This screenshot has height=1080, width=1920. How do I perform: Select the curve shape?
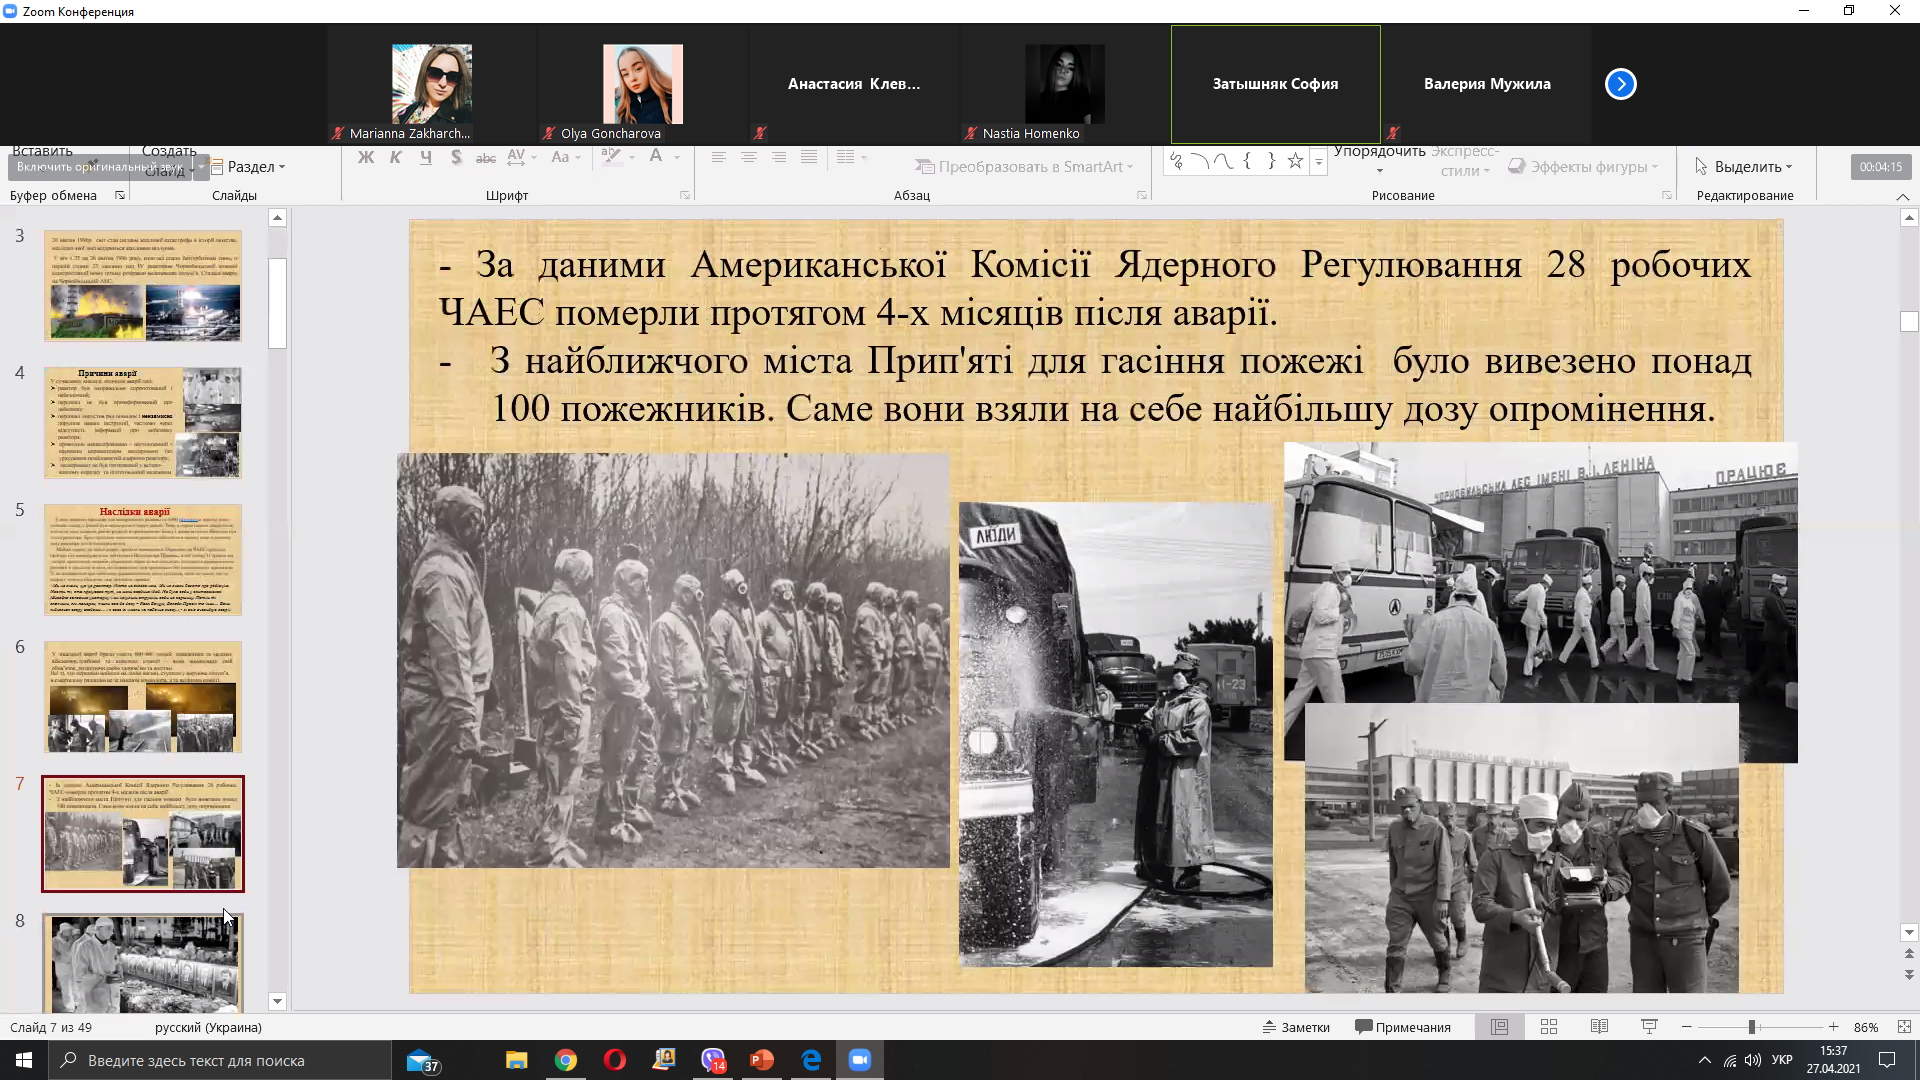[x=1223, y=161]
